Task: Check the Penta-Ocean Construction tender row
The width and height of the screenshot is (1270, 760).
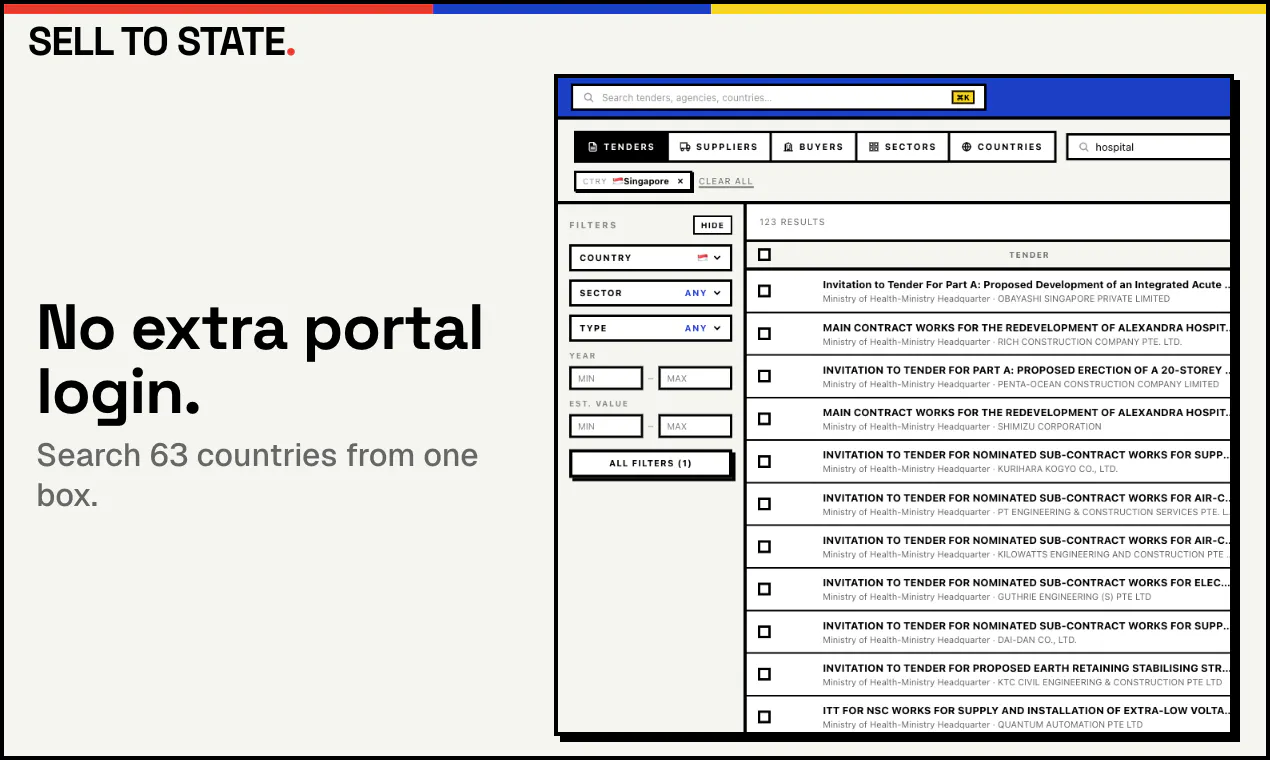Action: (764, 376)
